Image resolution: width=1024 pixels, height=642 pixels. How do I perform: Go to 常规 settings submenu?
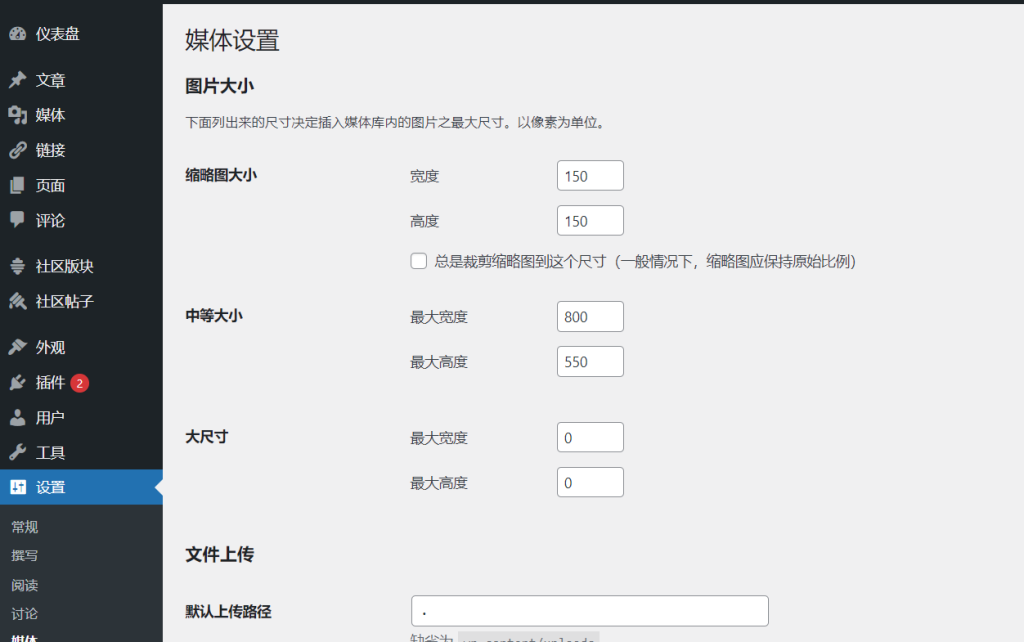[25, 527]
